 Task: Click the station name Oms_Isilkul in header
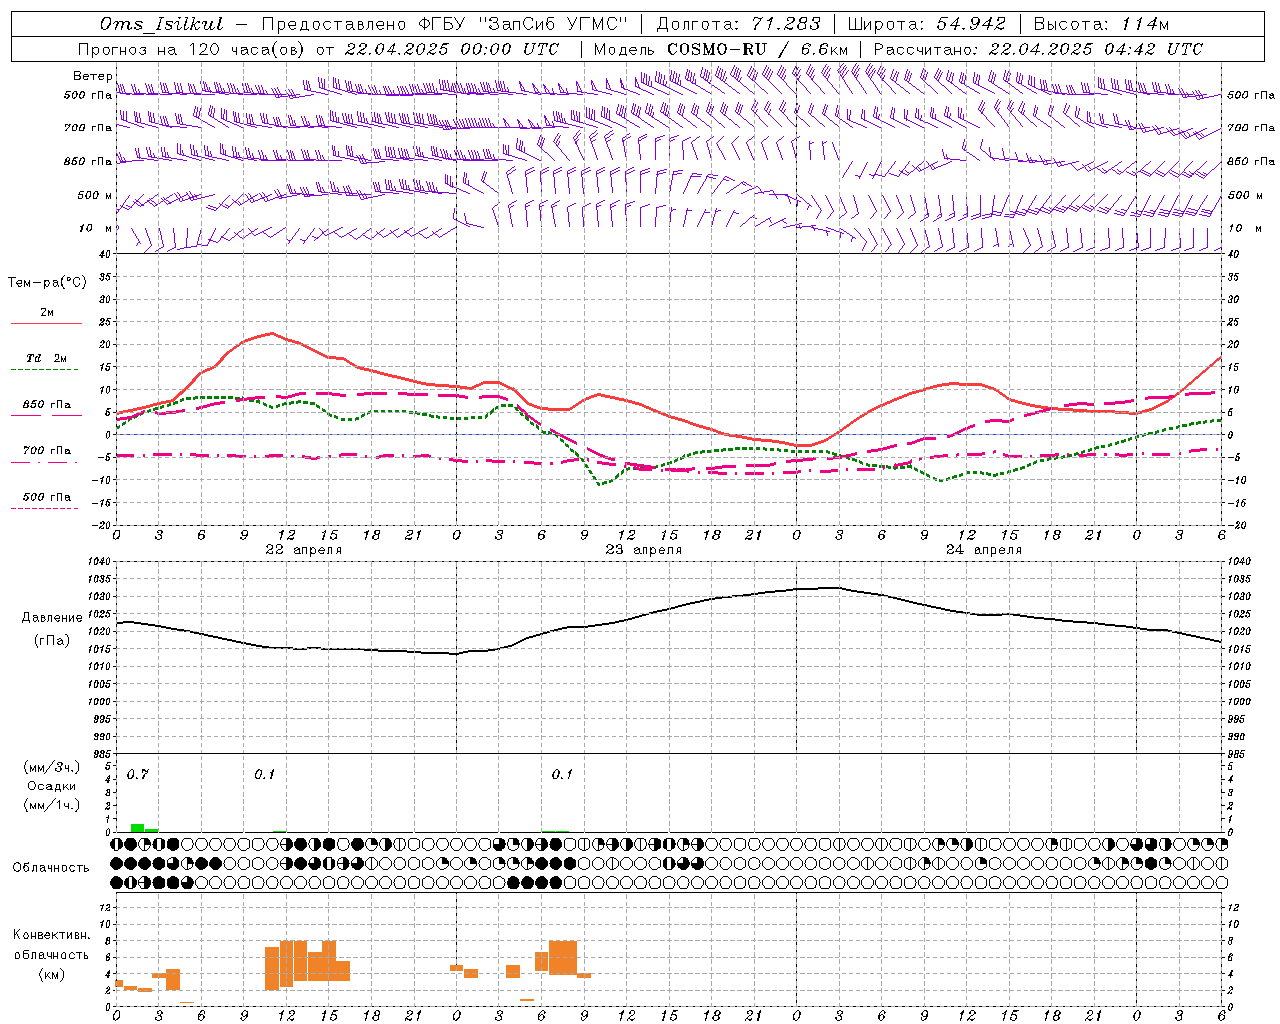(161, 24)
